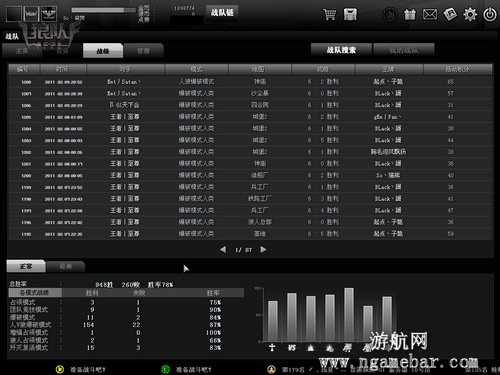Select match row number 1197

point(250,210)
